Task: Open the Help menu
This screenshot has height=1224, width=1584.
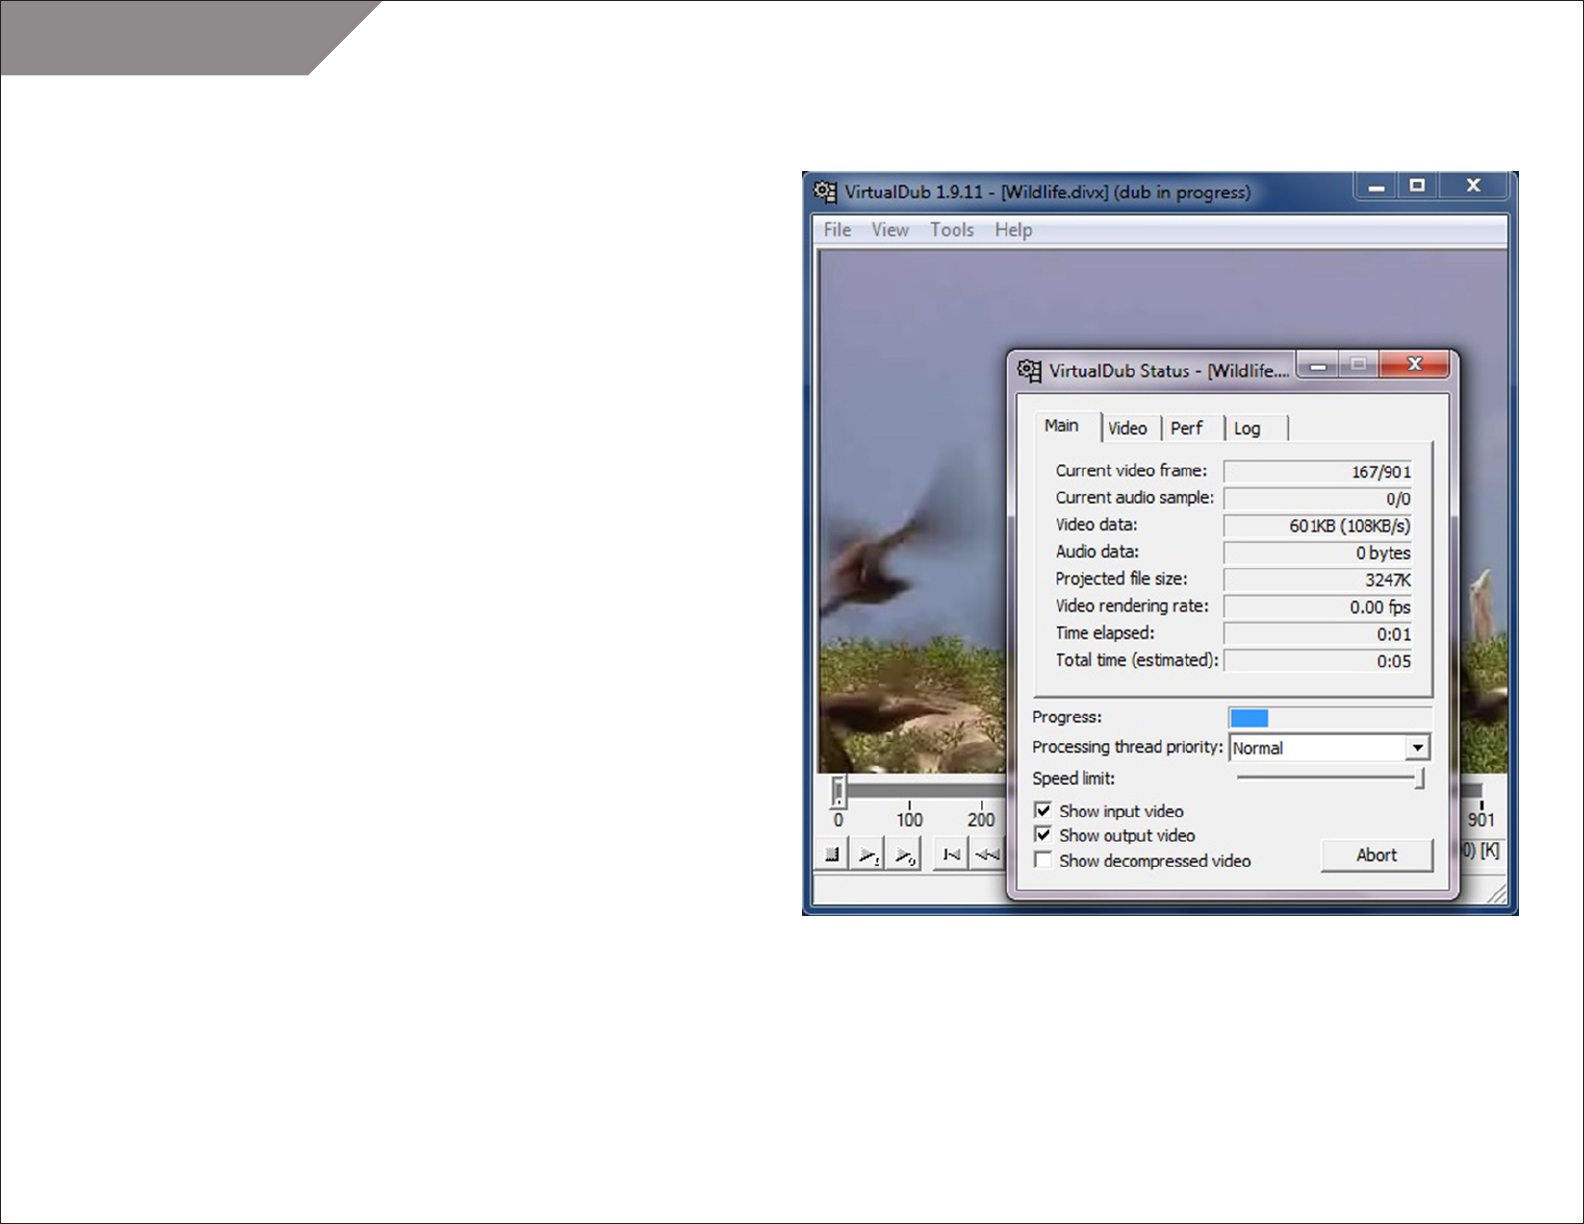Action: coord(1013,230)
